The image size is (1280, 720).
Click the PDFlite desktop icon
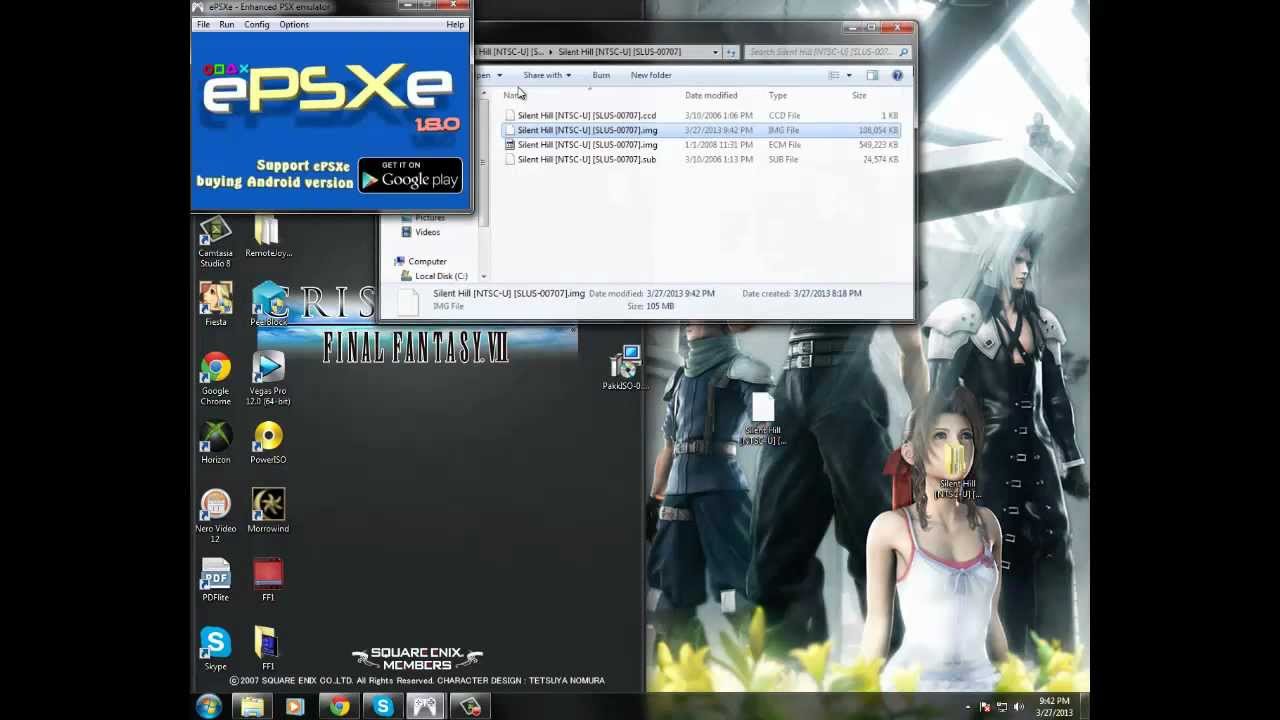(x=215, y=581)
